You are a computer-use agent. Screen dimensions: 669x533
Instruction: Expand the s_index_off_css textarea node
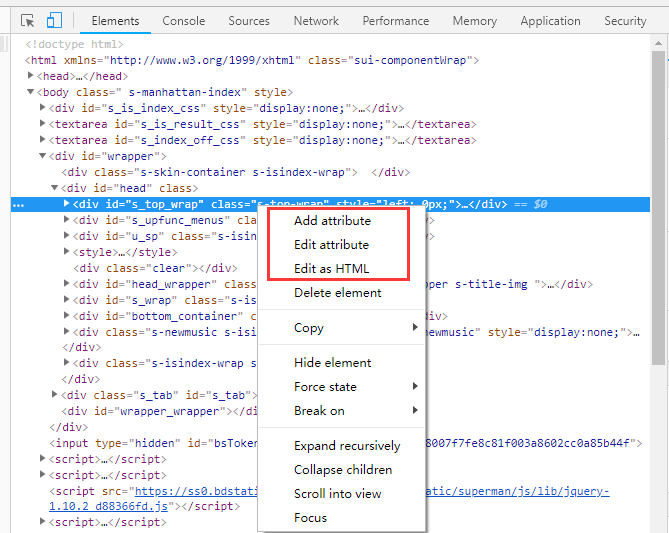(x=42, y=140)
